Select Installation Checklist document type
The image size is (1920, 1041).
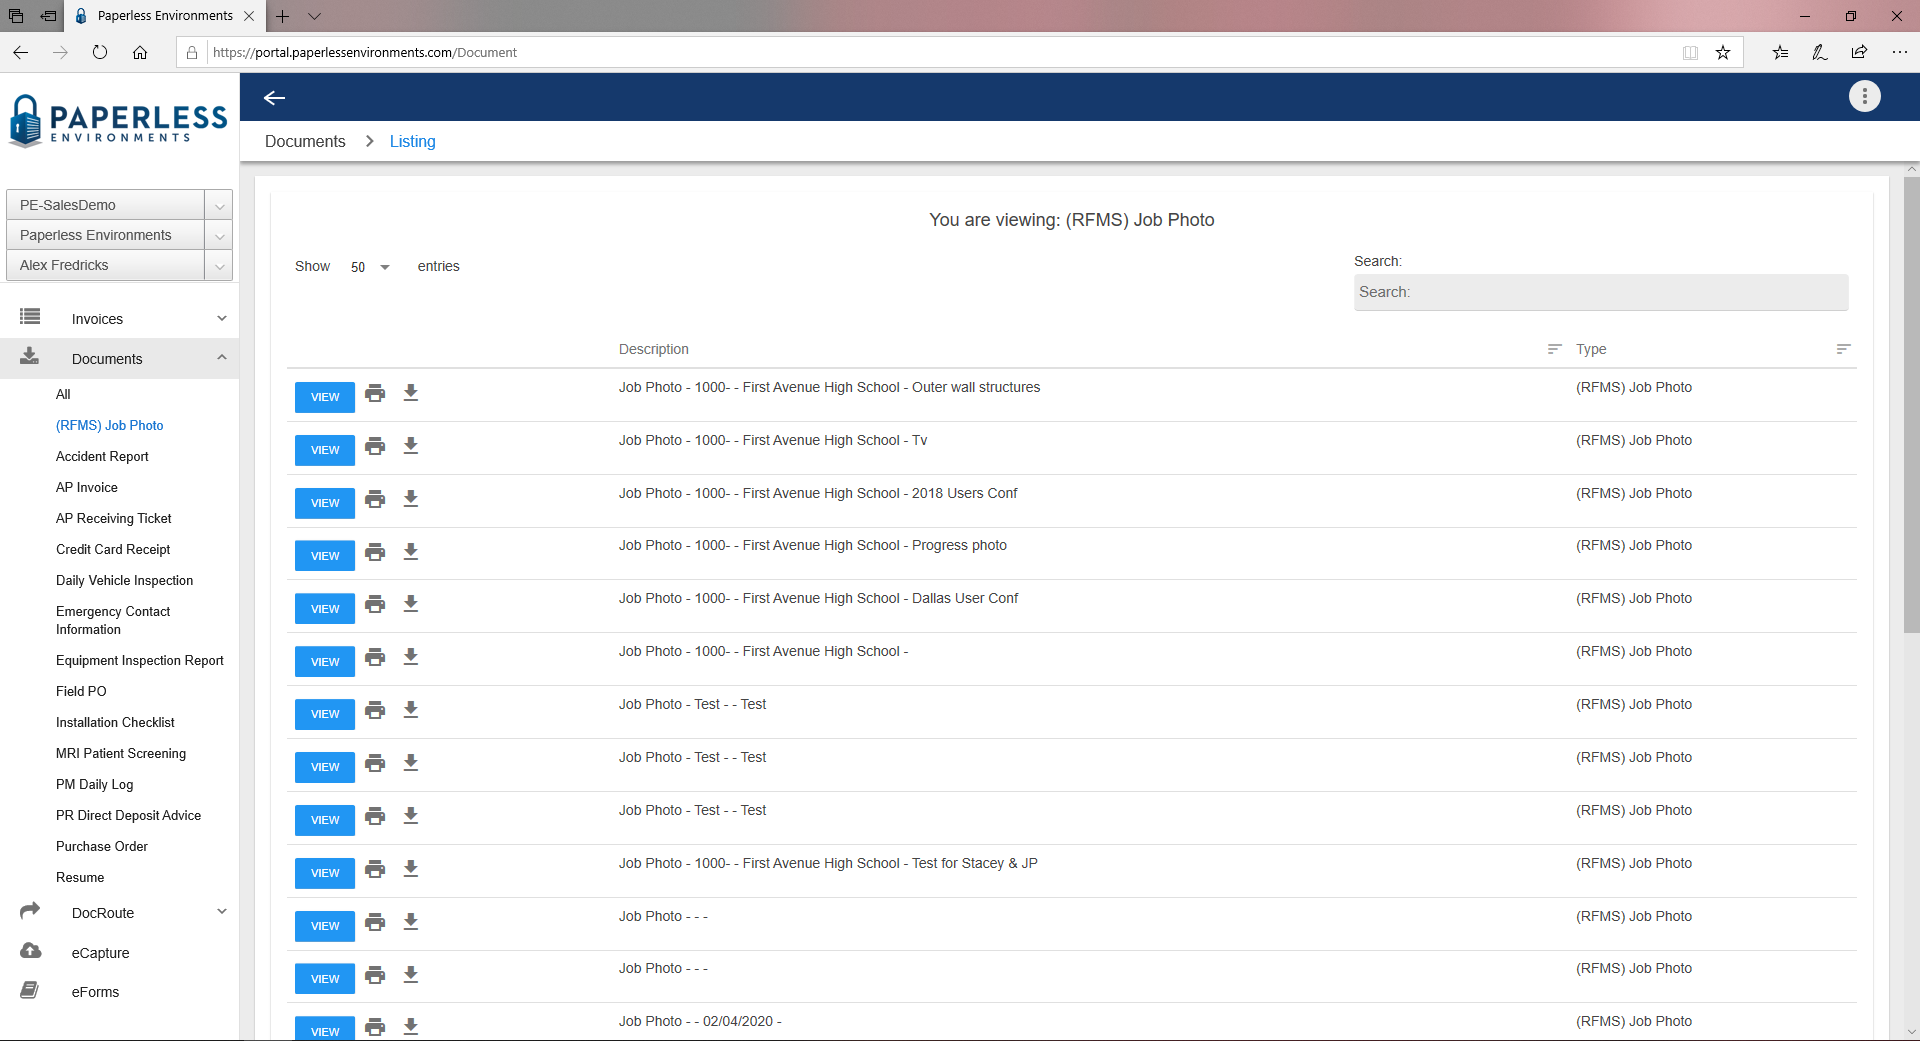pos(115,722)
